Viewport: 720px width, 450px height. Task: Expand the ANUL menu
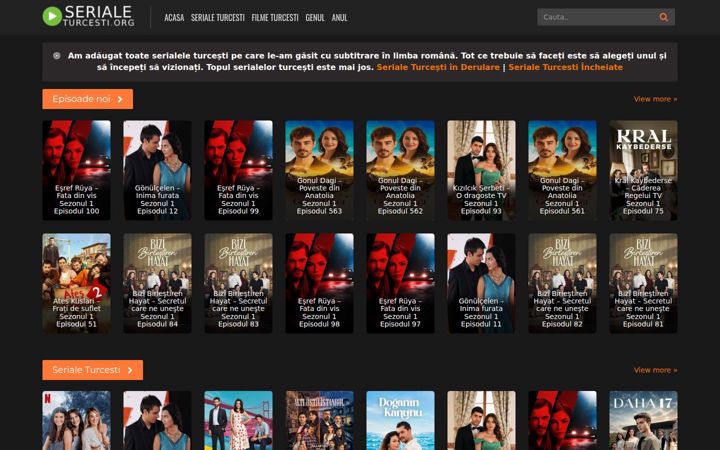pos(339,17)
